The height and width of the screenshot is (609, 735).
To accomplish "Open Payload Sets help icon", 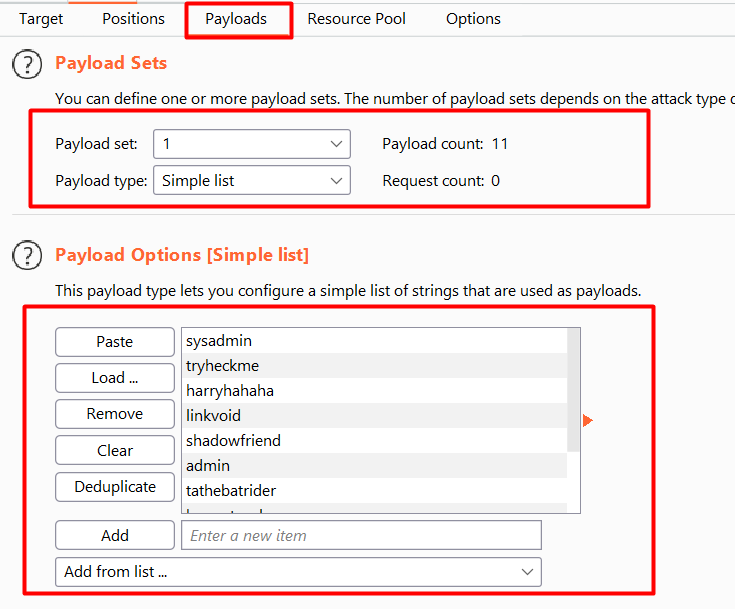I will click(27, 64).
